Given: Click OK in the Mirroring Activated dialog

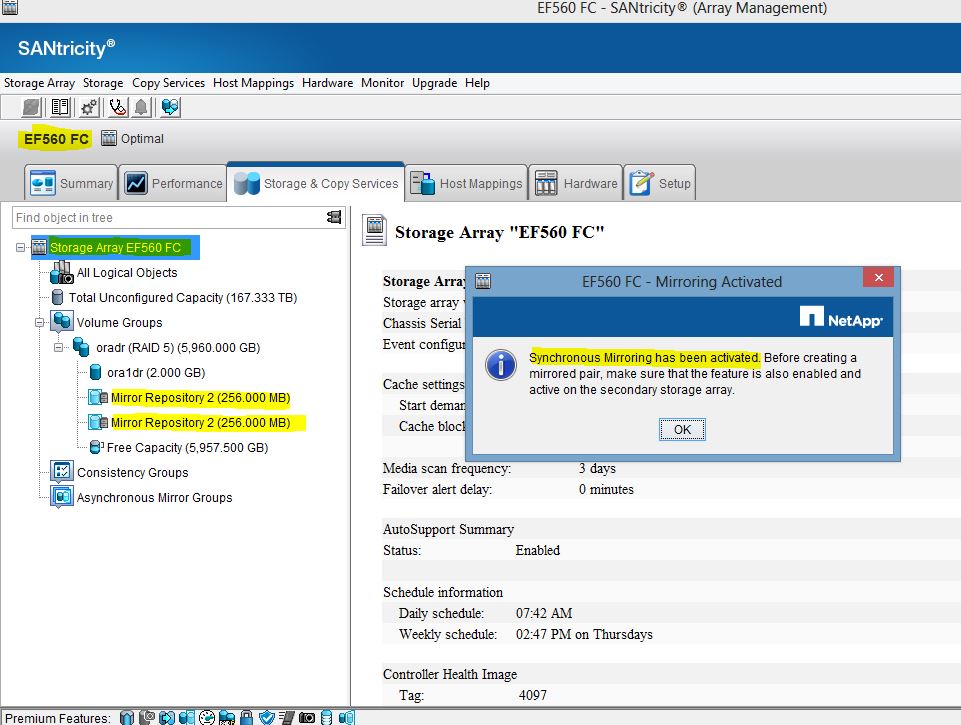Looking at the screenshot, I should [x=681, y=430].
